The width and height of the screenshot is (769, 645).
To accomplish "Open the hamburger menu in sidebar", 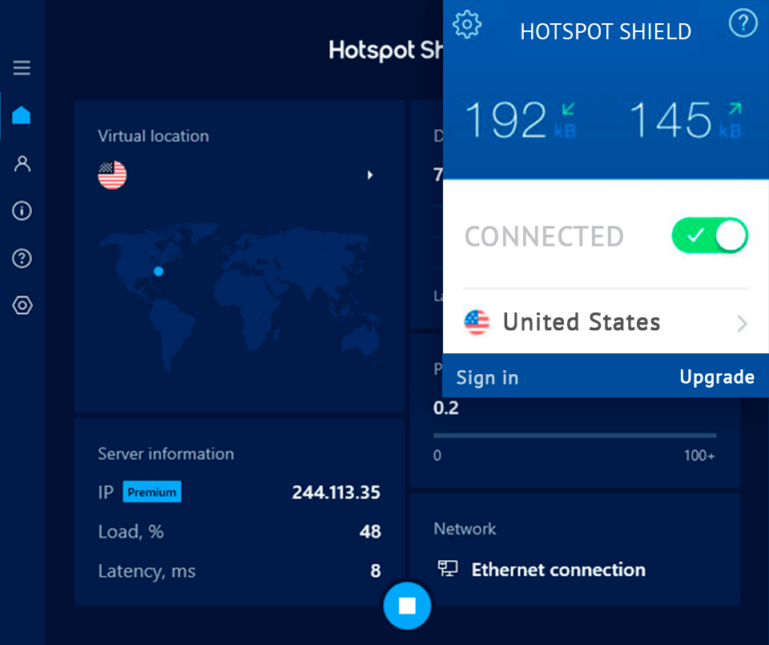I will point(22,68).
